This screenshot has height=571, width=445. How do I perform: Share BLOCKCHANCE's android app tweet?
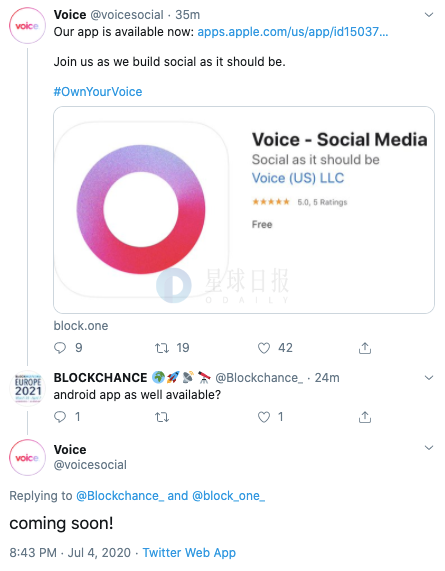coord(365,417)
